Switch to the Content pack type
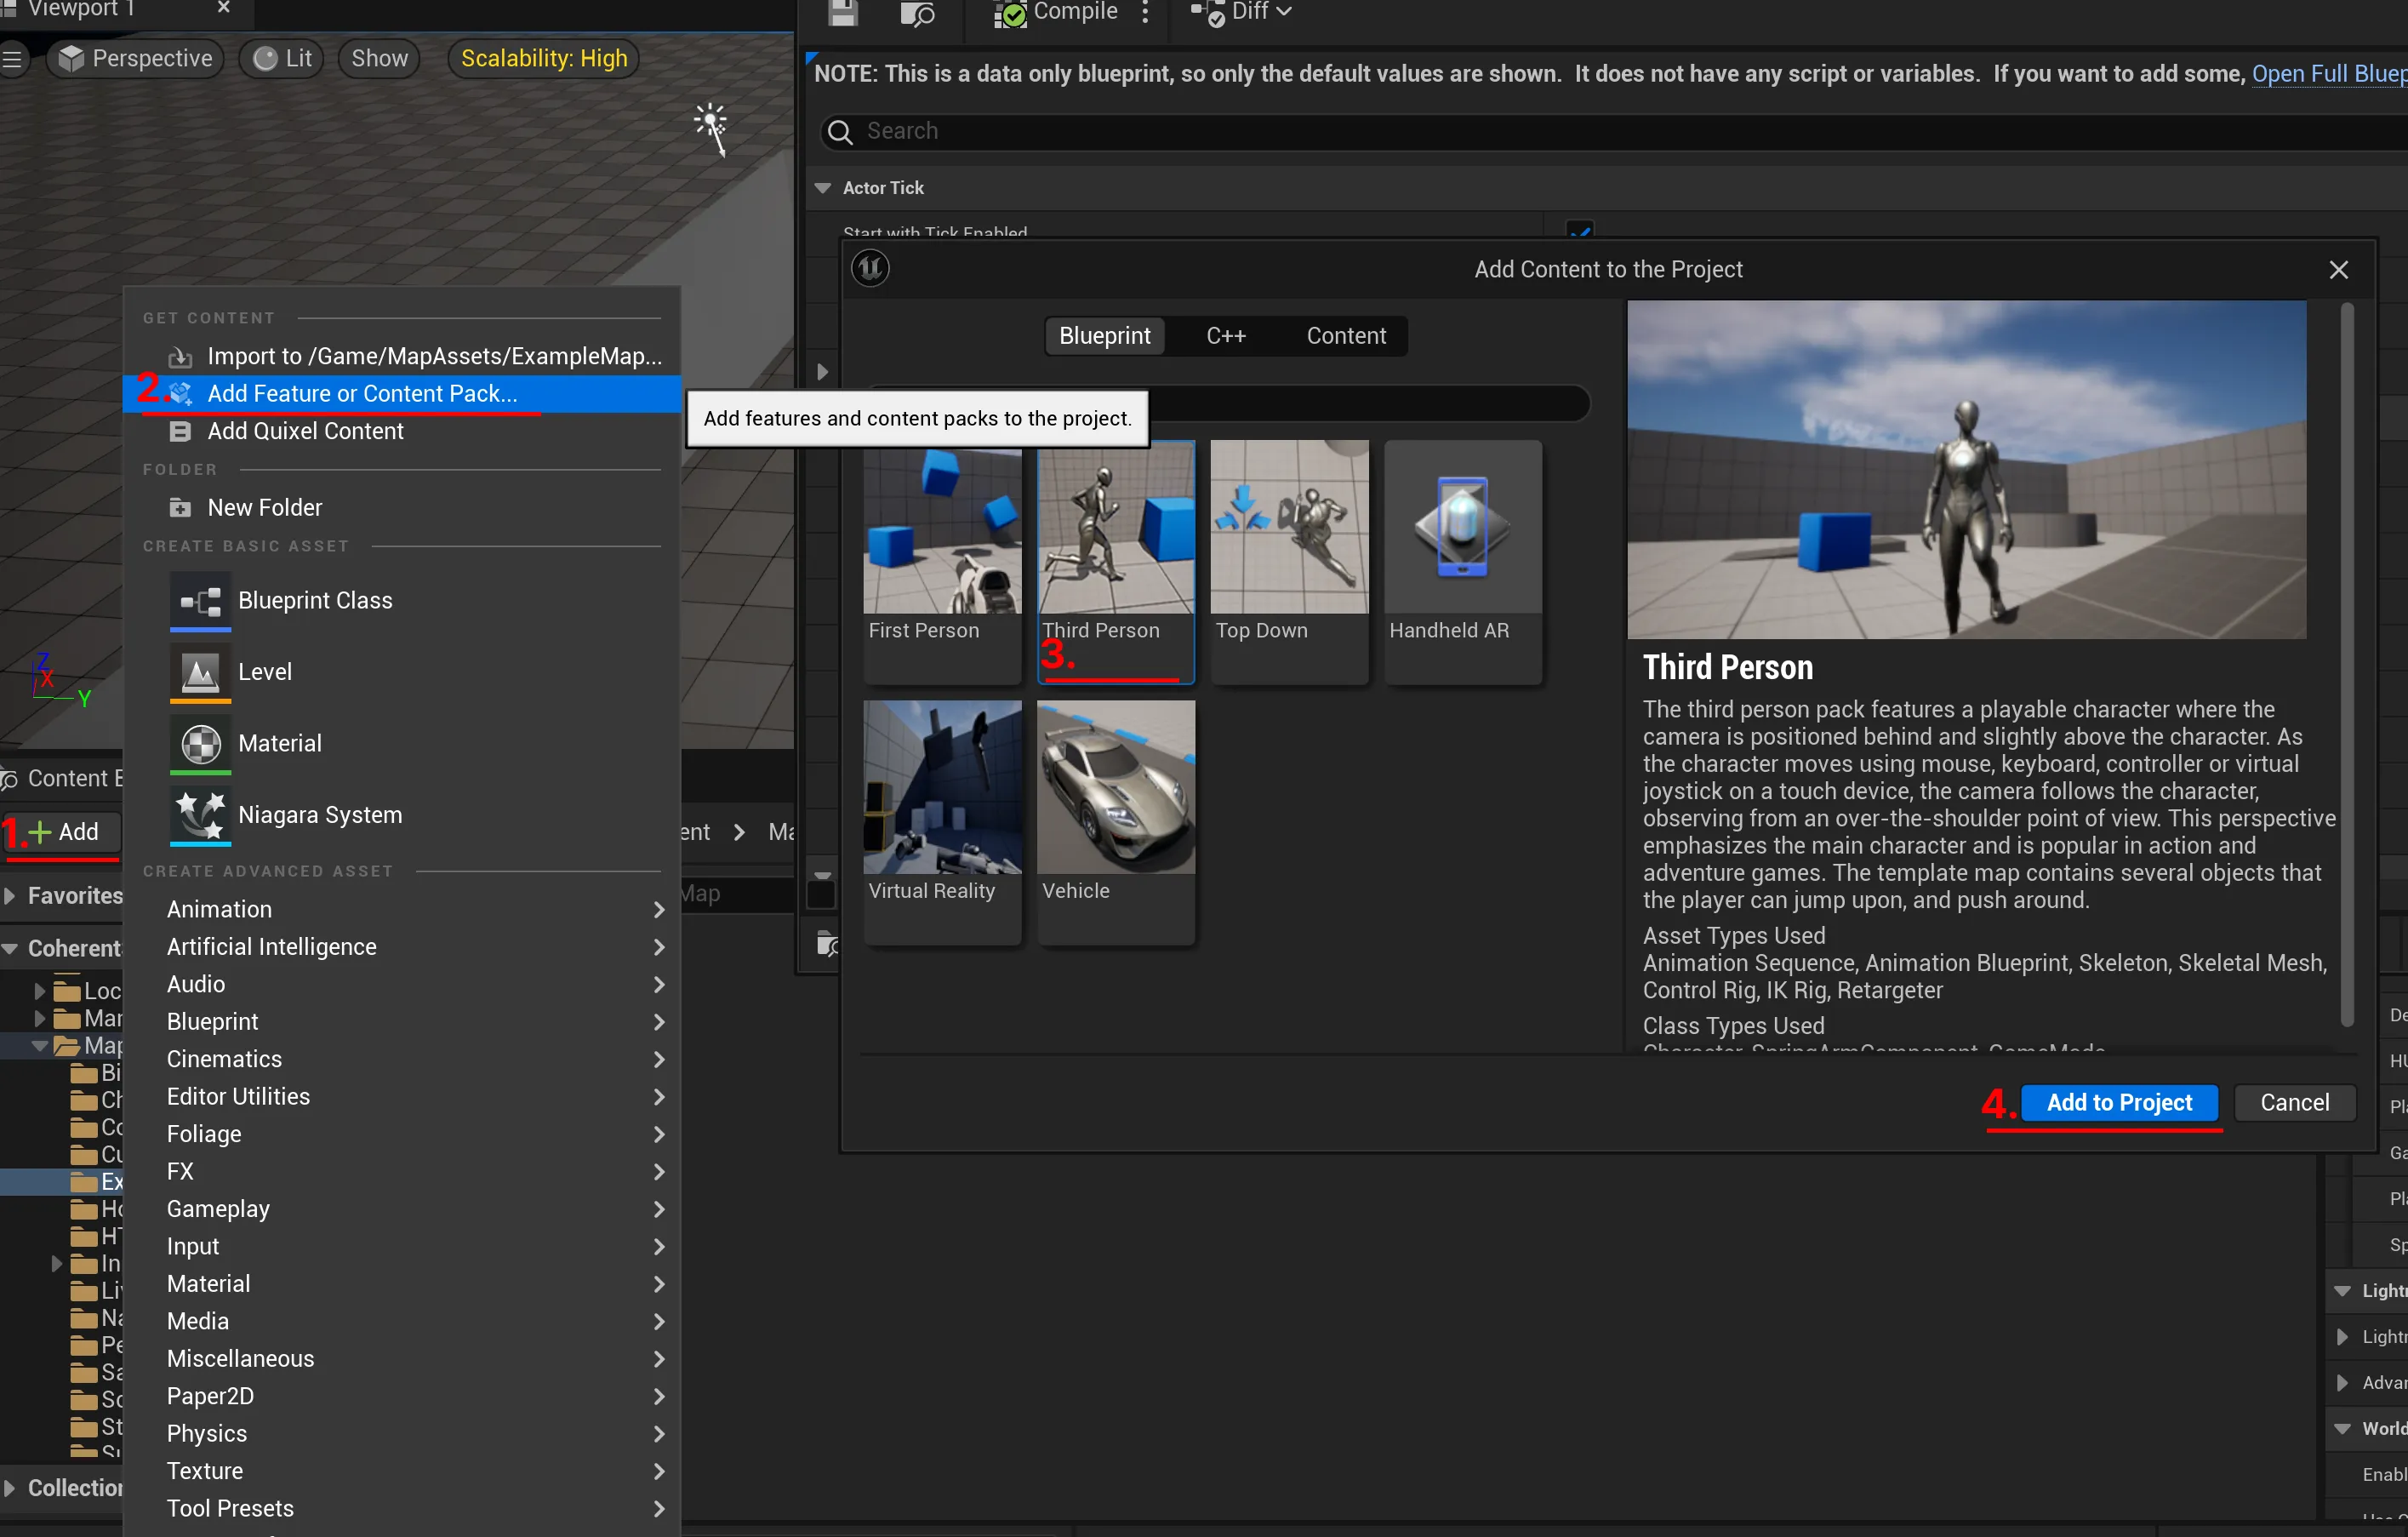 (1345, 336)
